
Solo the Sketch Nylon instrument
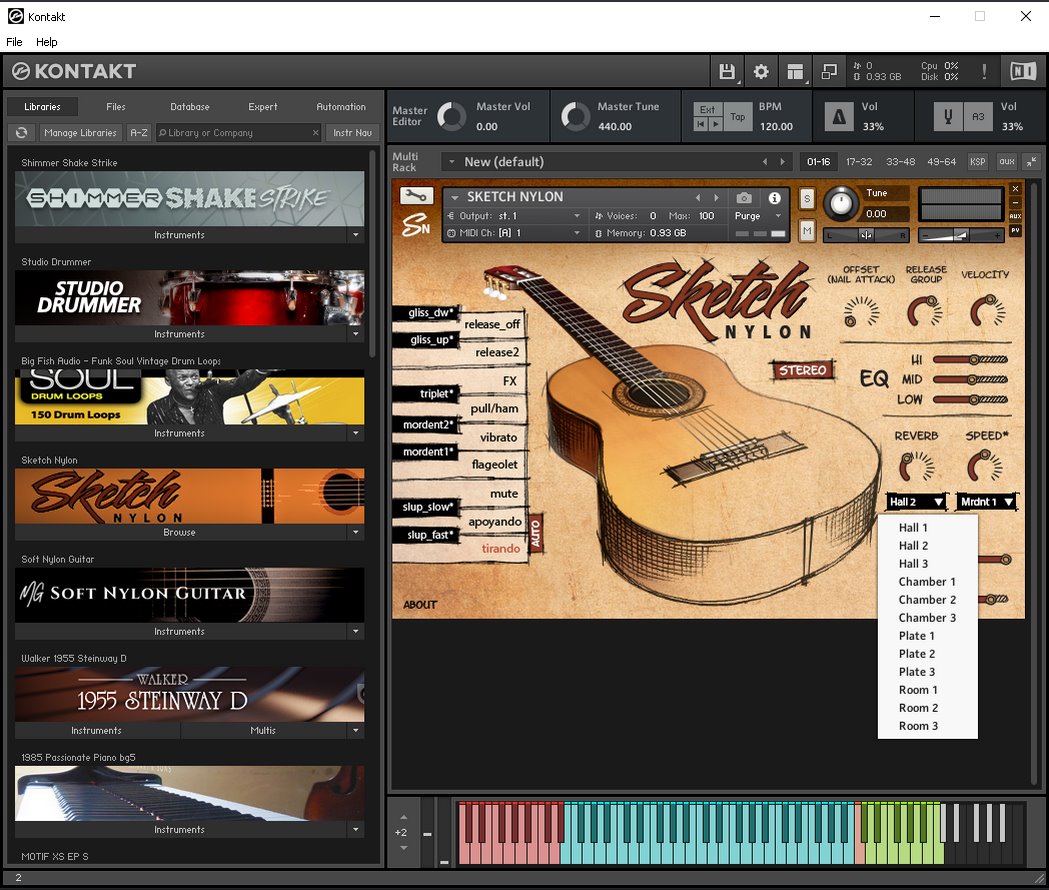pos(807,199)
